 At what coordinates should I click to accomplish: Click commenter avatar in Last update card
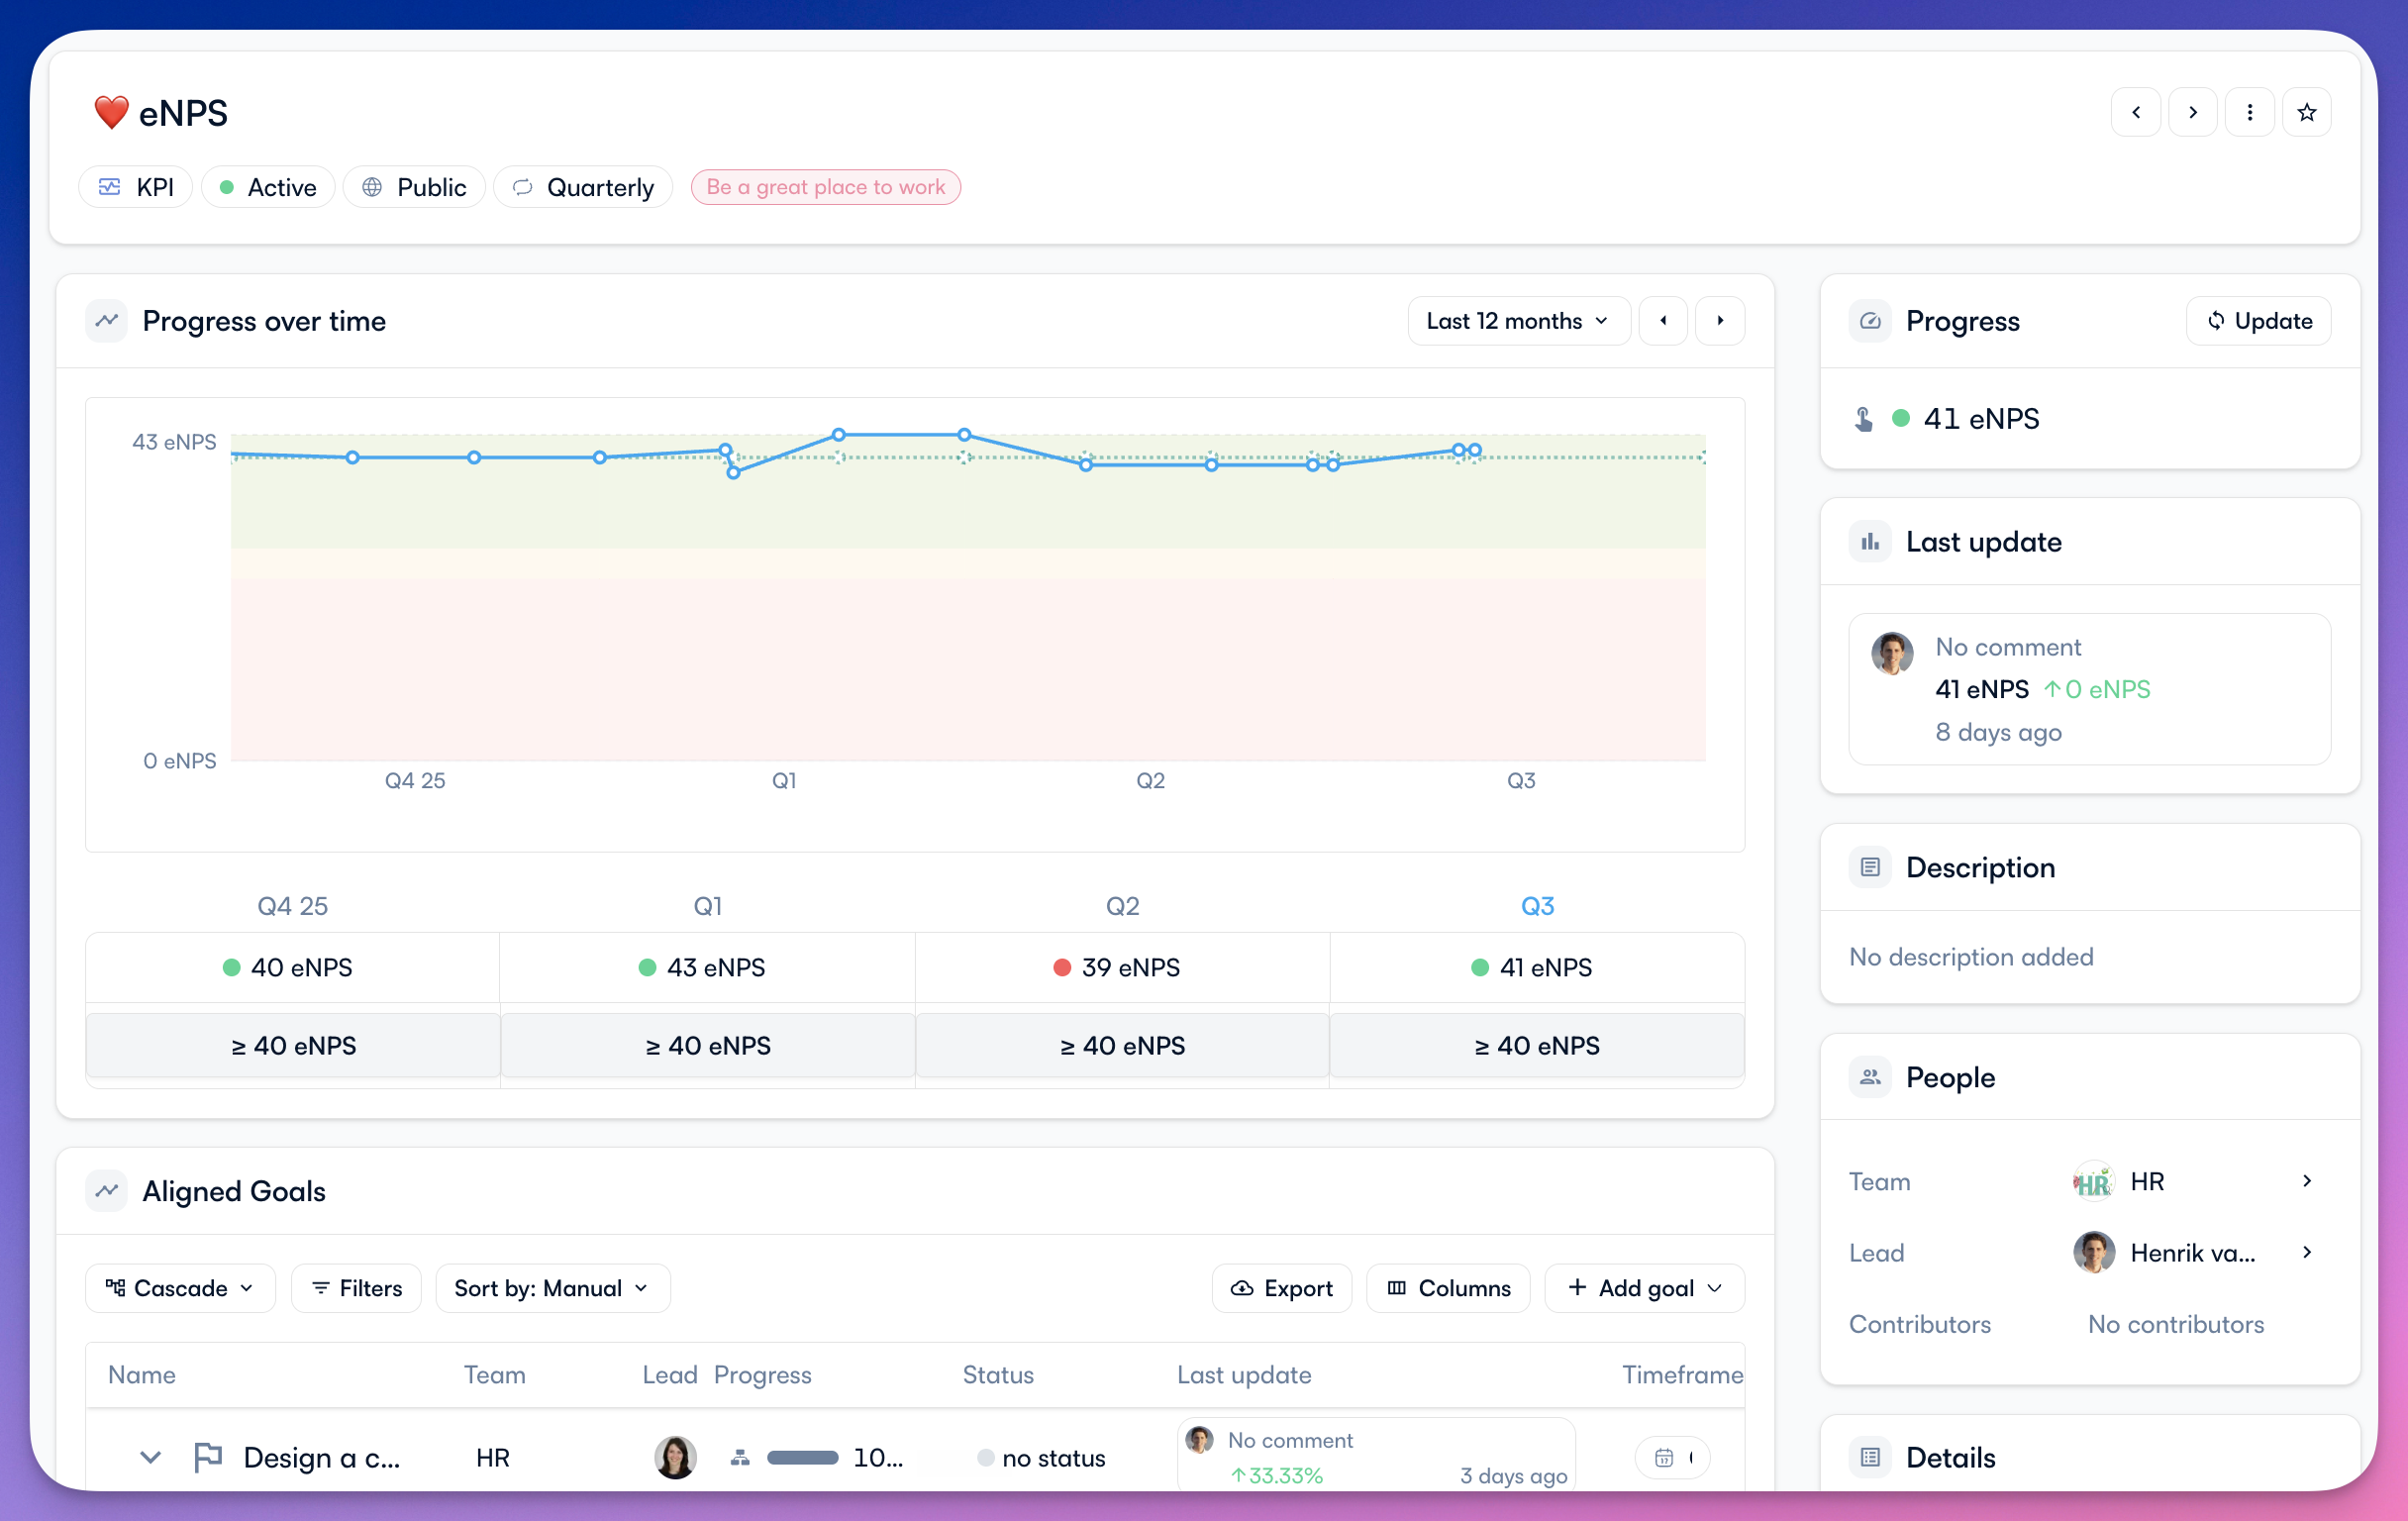click(1892, 653)
